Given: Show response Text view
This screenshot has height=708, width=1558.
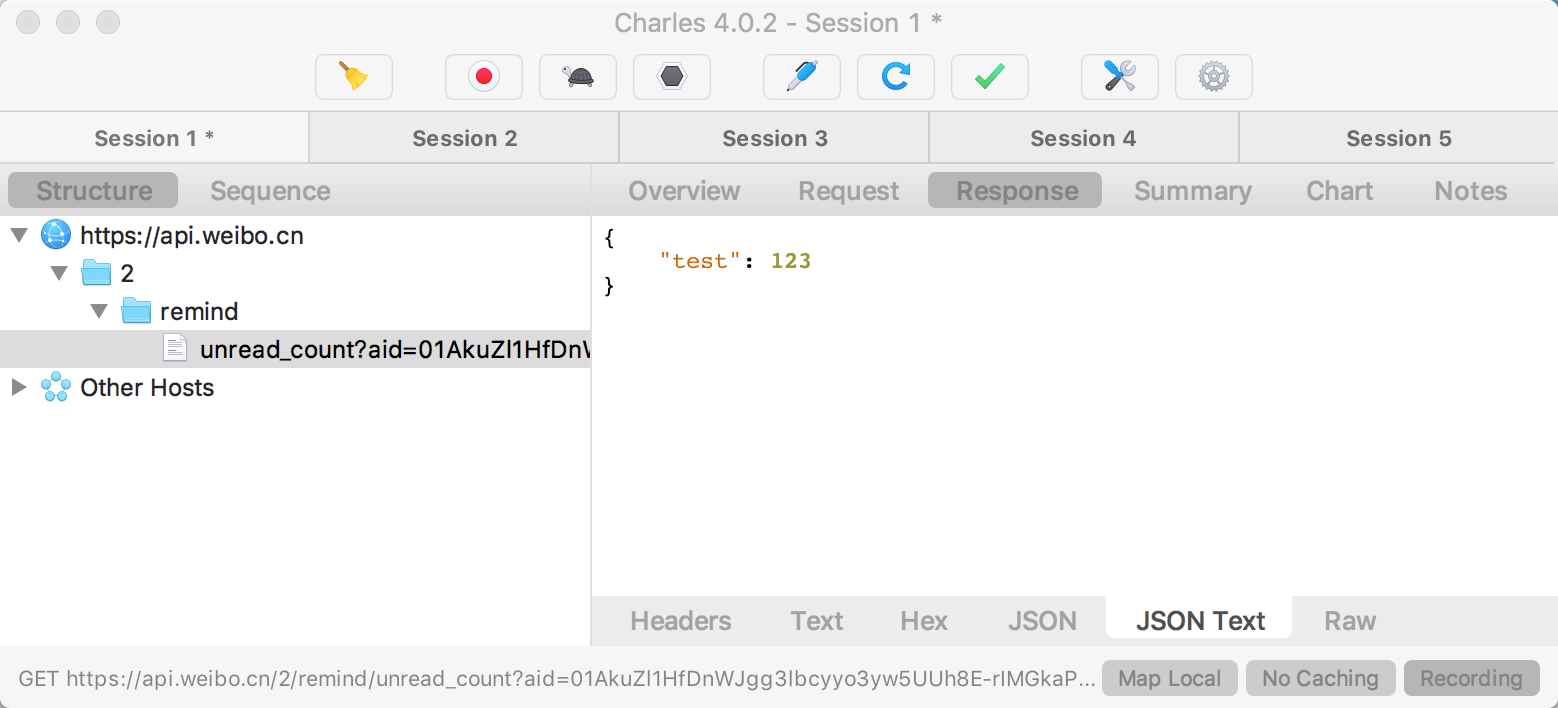Looking at the screenshot, I should tap(817, 621).
